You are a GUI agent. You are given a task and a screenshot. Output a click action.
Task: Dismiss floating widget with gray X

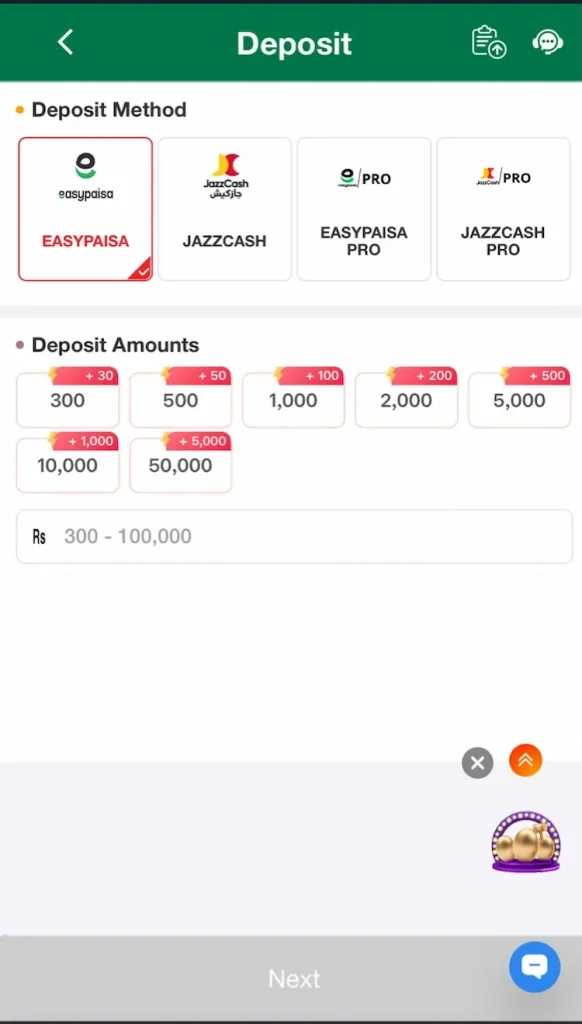pos(477,763)
